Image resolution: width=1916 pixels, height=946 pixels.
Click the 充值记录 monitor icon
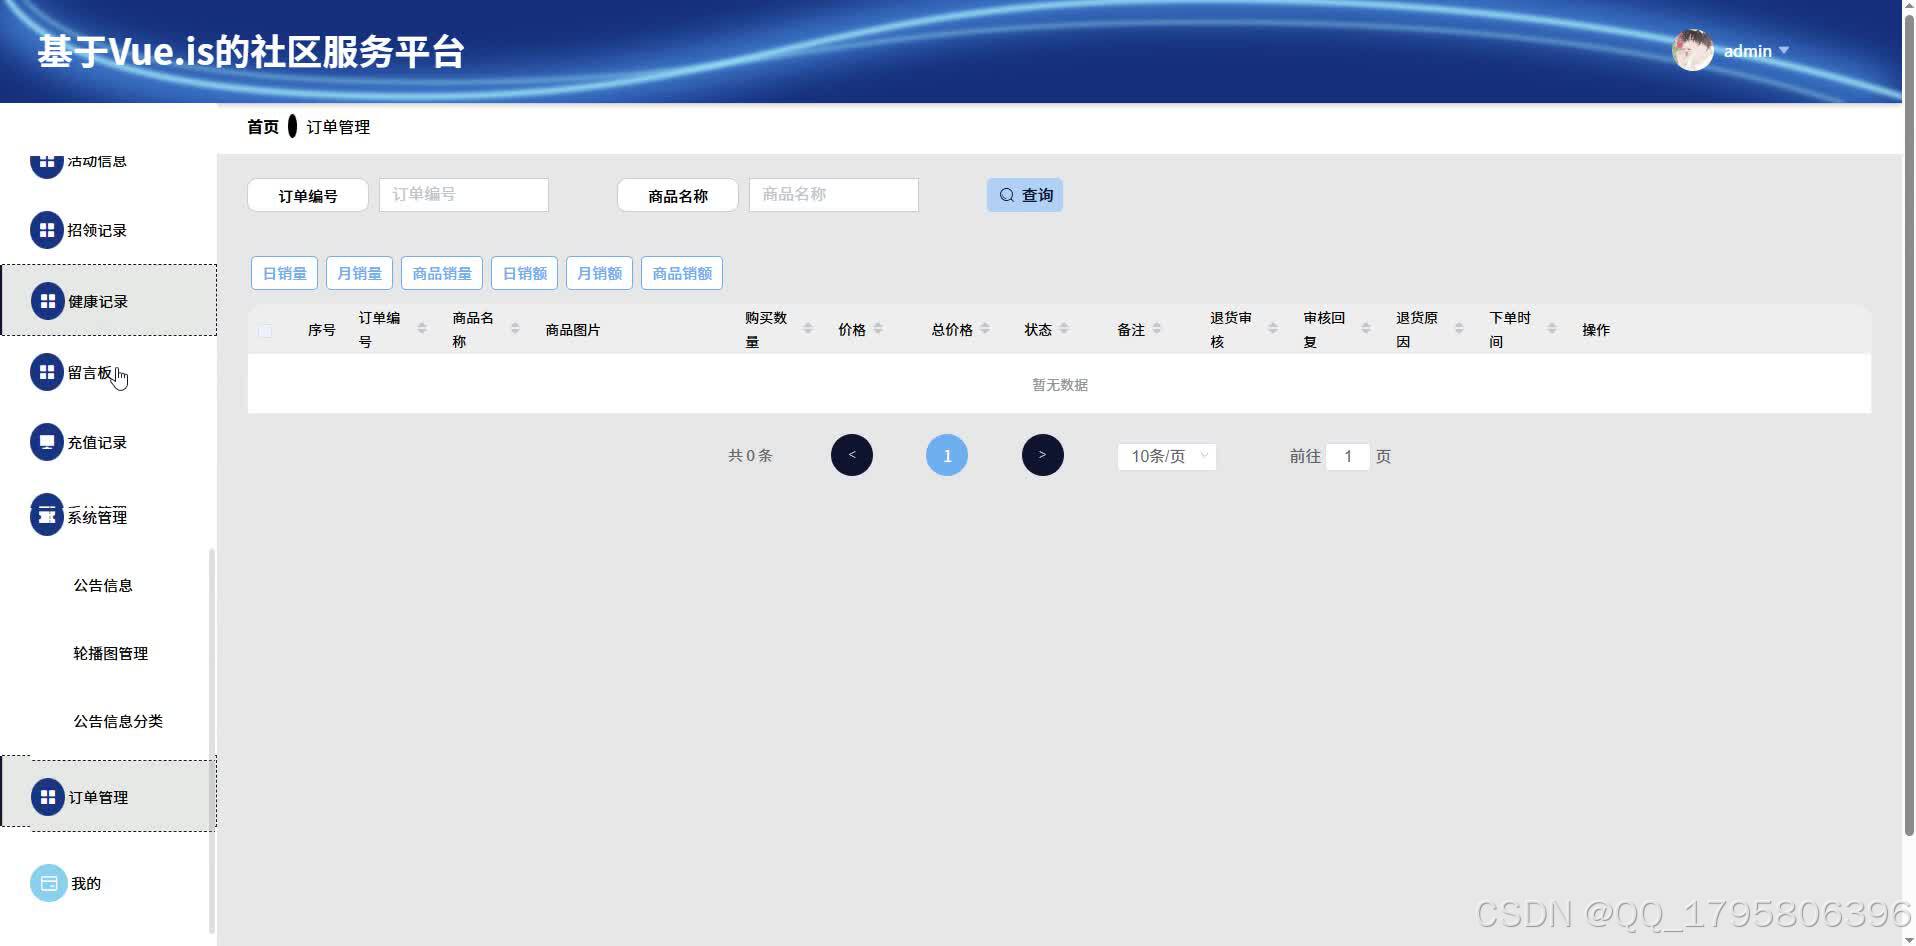[47, 442]
